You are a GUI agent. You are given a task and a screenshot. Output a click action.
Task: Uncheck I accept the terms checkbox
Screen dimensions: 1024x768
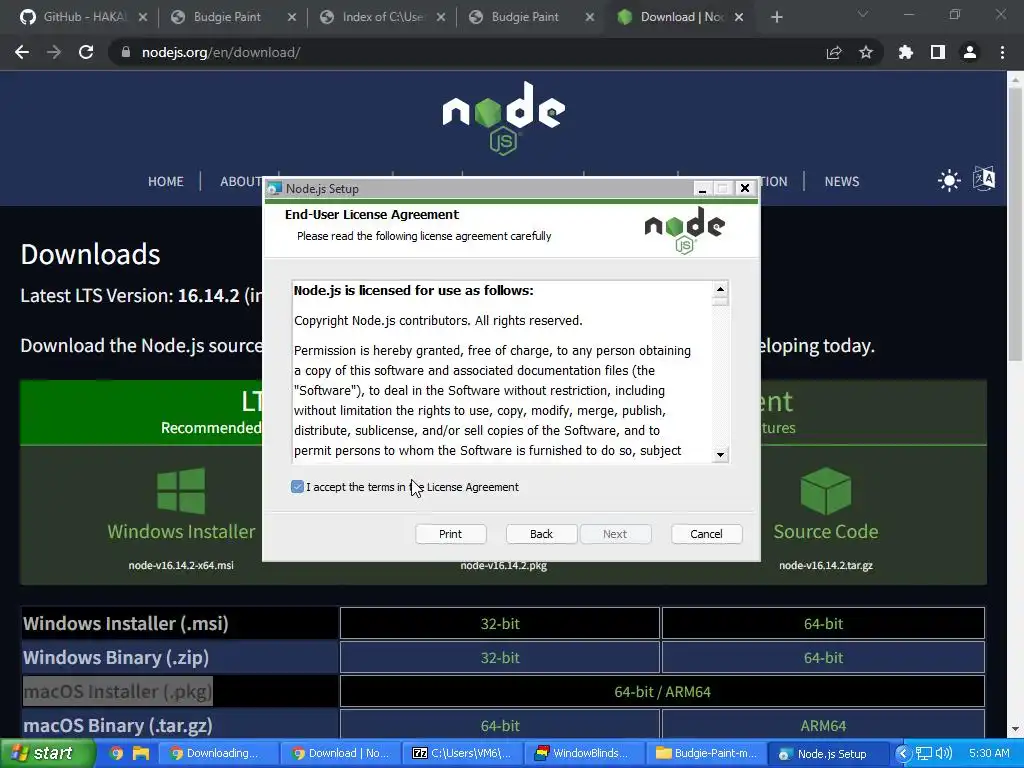pyautogui.click(x=297, y=487)
